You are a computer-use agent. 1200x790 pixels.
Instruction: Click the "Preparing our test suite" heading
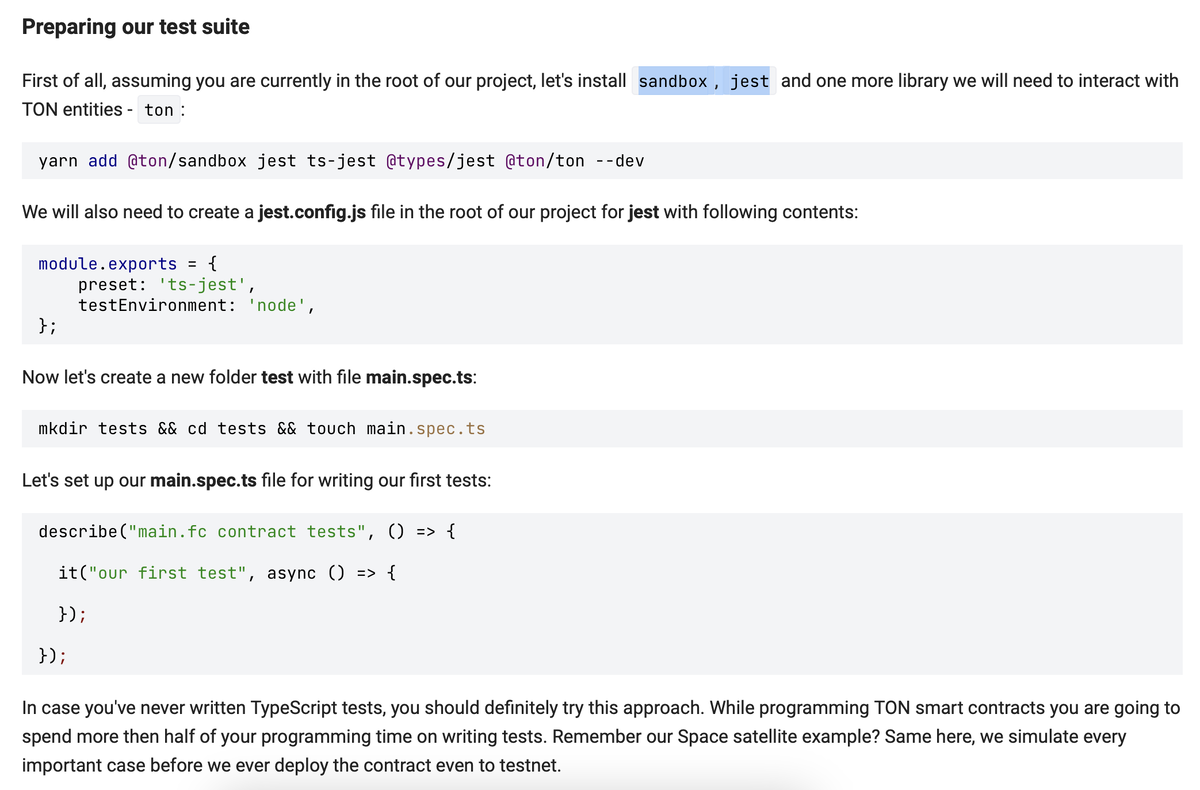pyautogui.click(x=135, y=27)
